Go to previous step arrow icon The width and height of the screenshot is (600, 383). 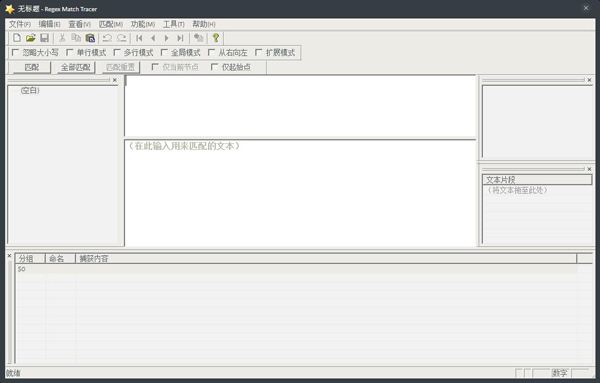tap(153, 38)
